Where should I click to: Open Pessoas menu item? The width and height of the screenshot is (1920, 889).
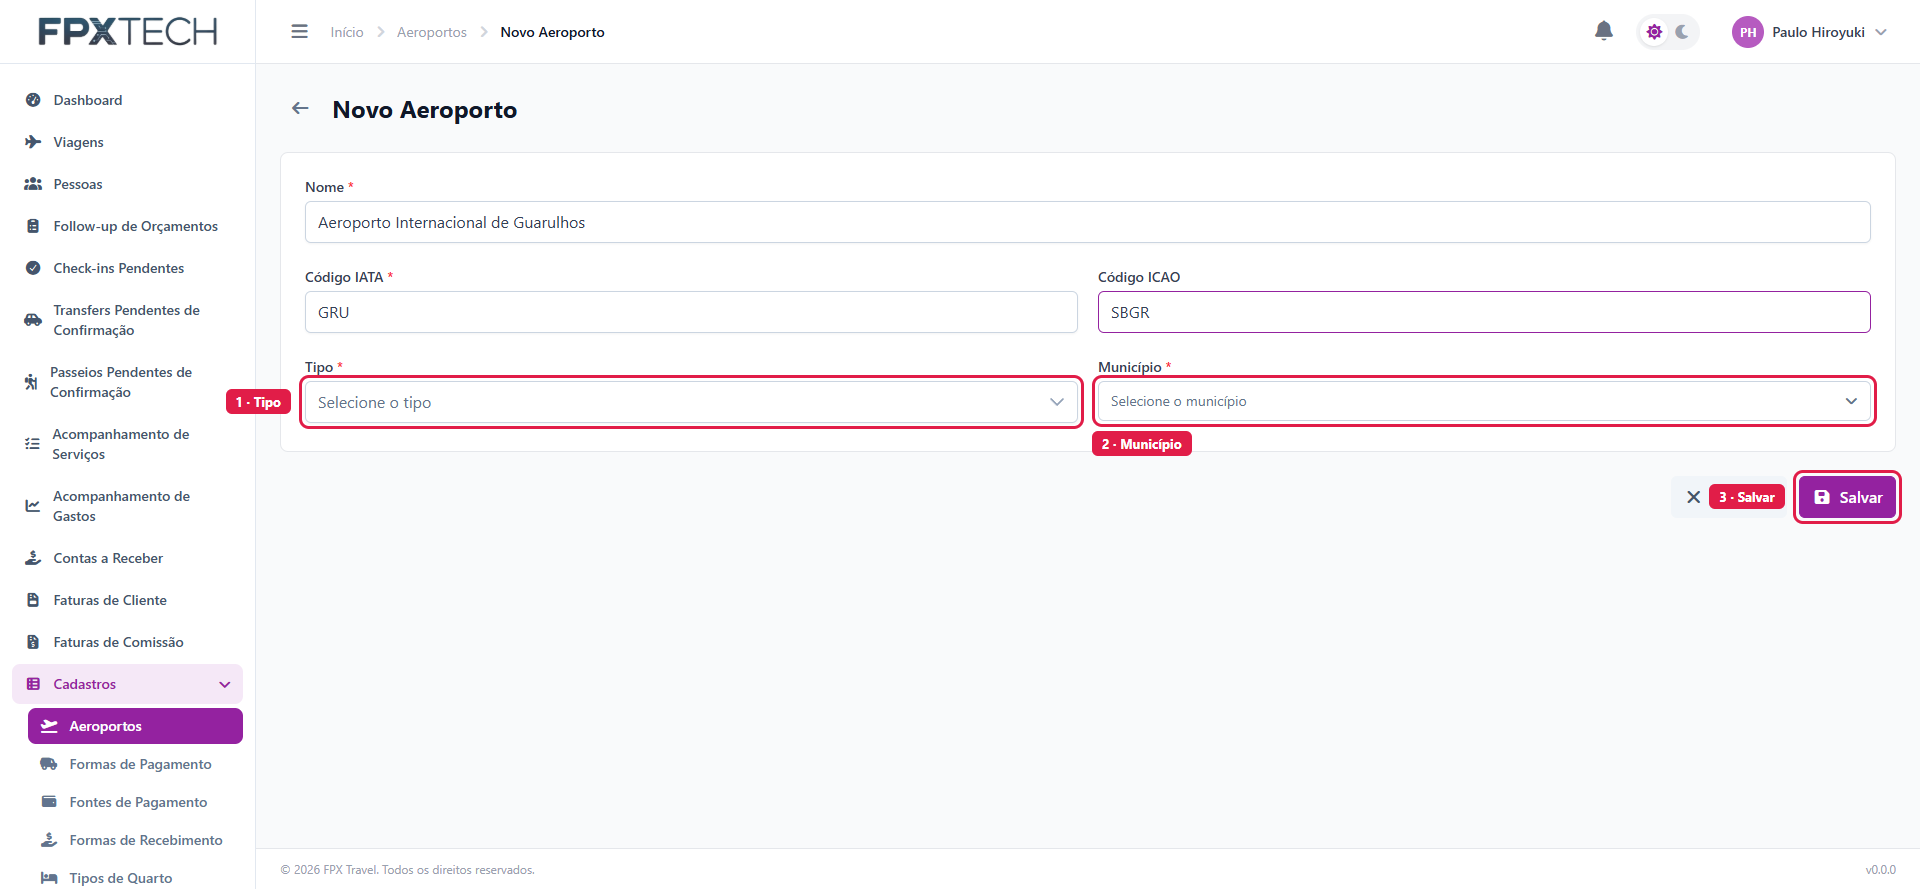pyautogui.click(x=127, y=184)
